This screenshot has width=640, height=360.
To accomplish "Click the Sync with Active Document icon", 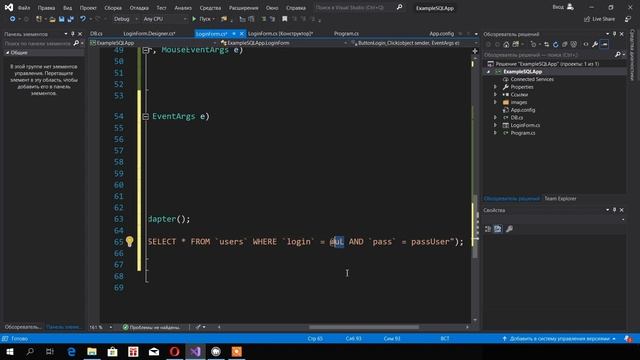I will click(547, 44).
